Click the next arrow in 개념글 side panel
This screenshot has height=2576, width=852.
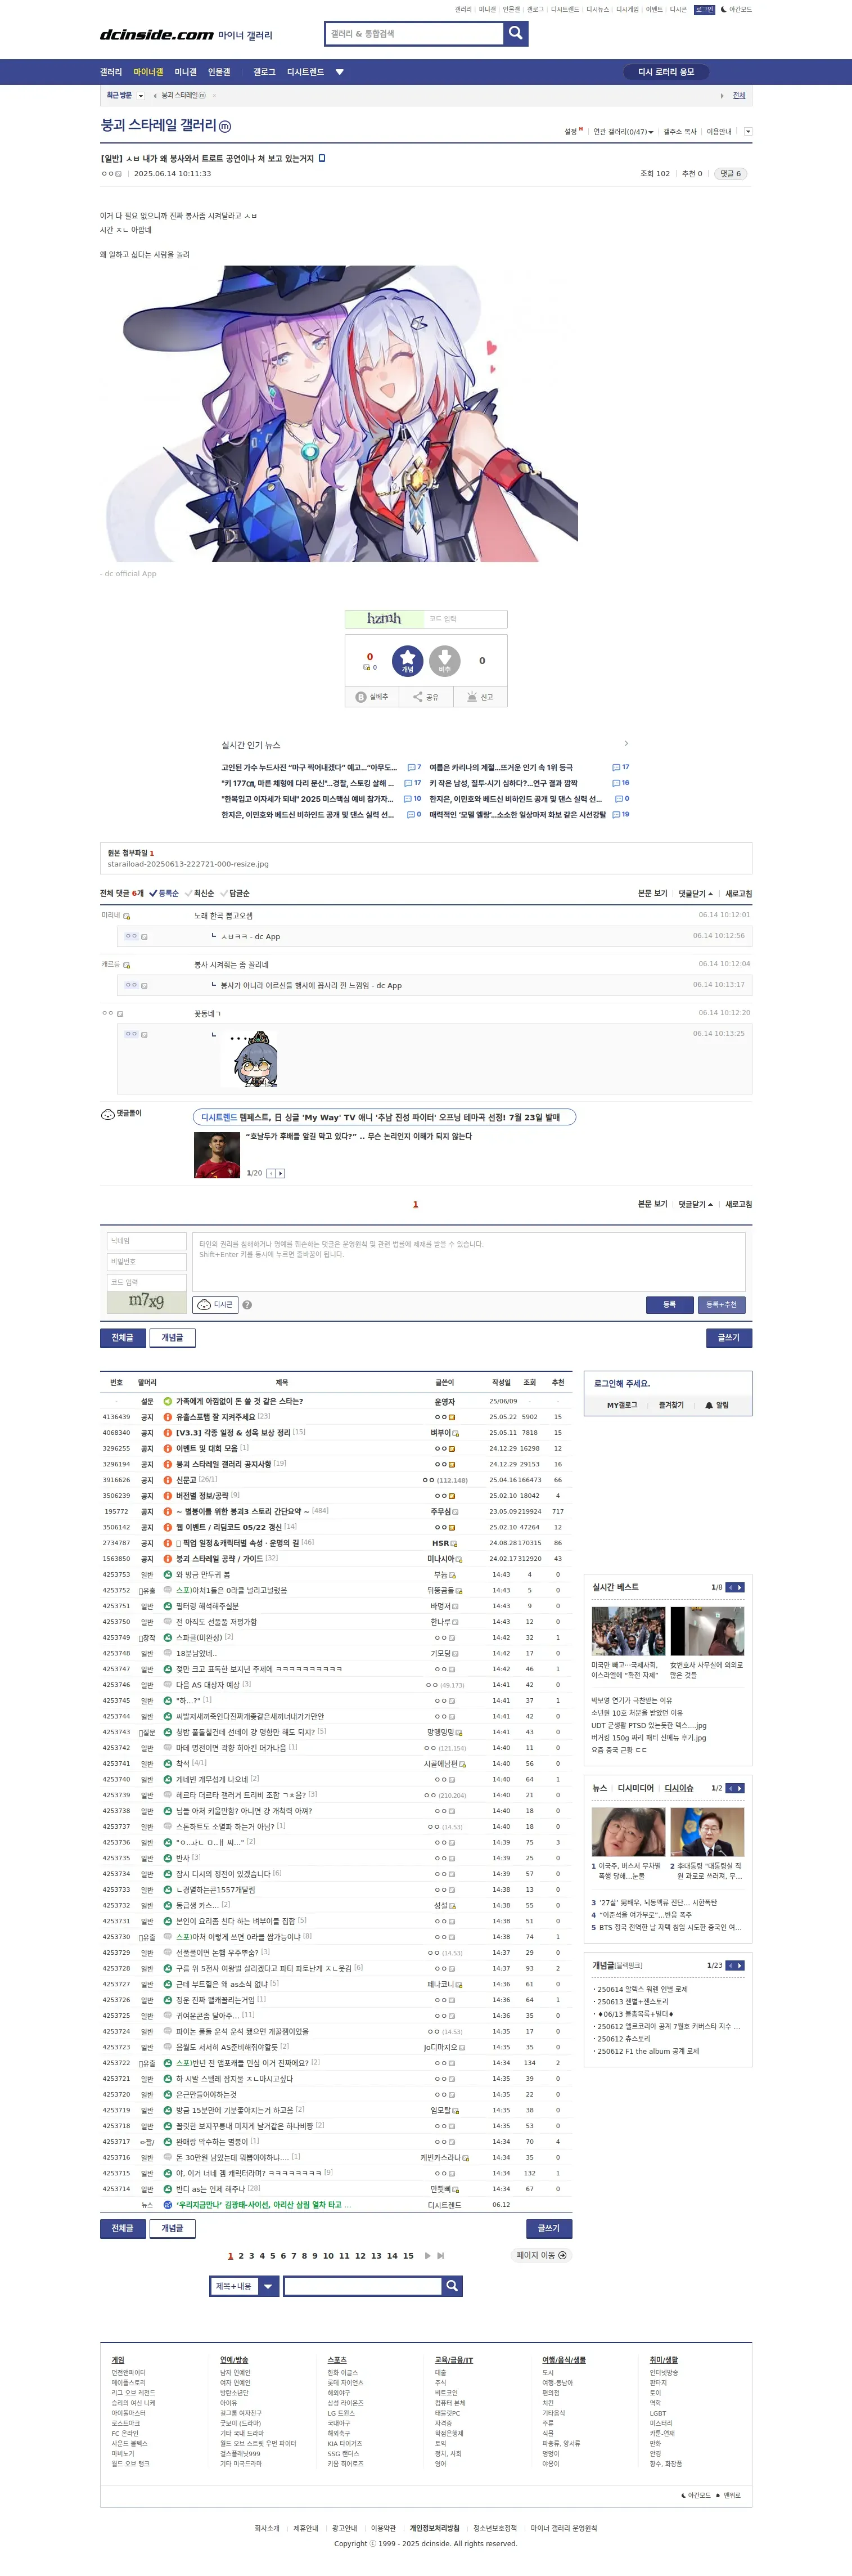pos(740,1966)
